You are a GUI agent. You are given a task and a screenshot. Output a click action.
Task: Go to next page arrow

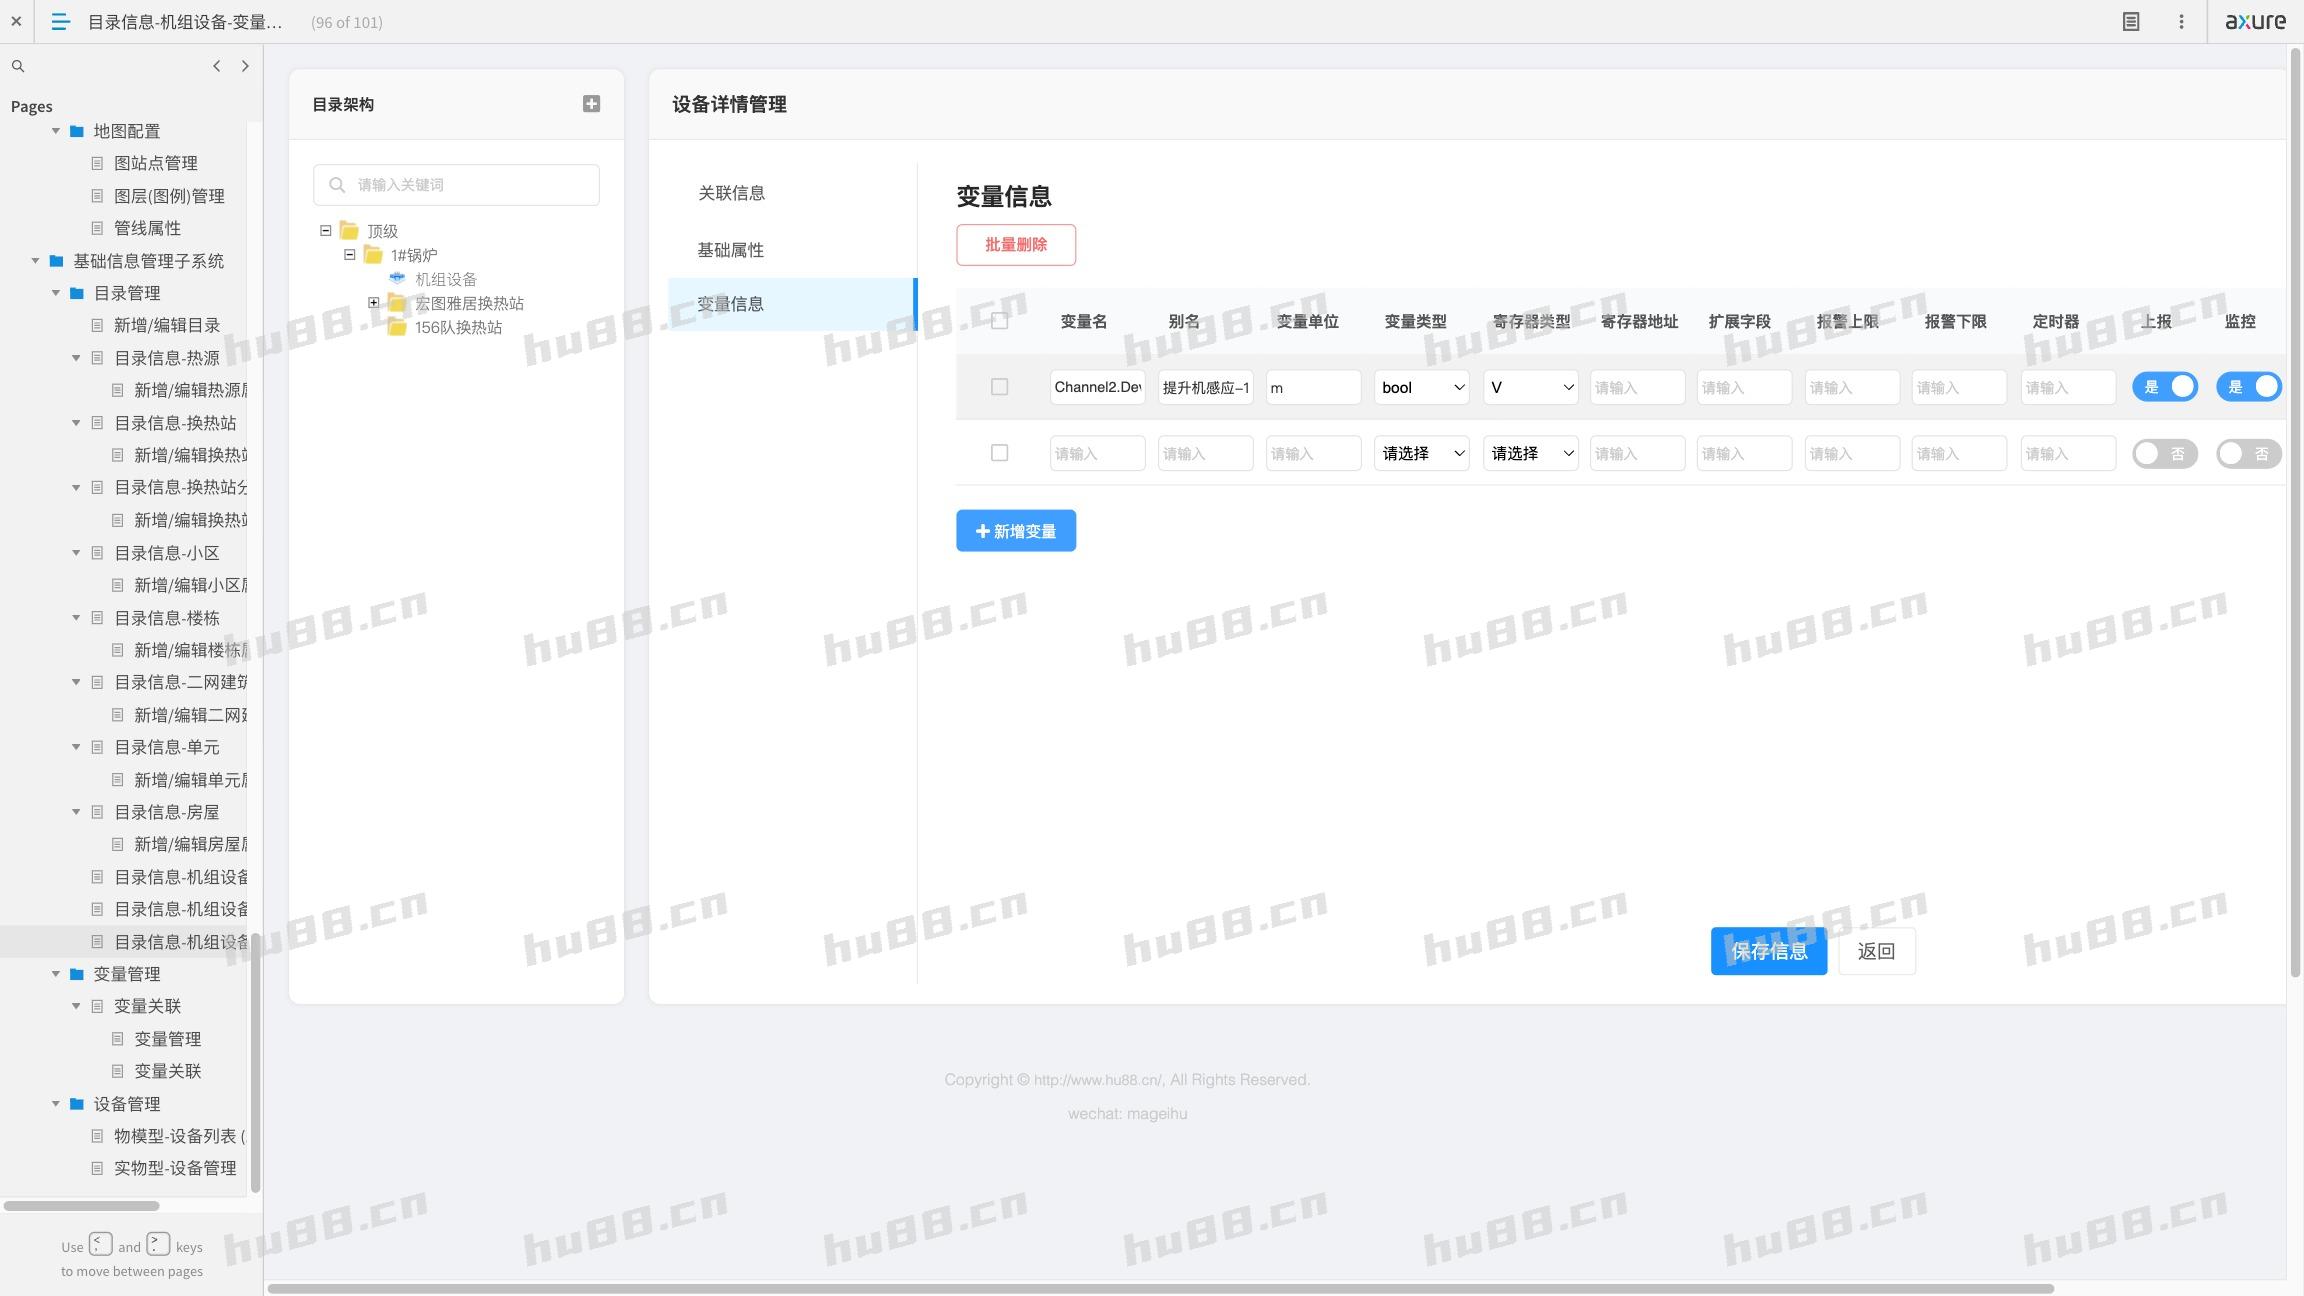(x=245, y=66)
